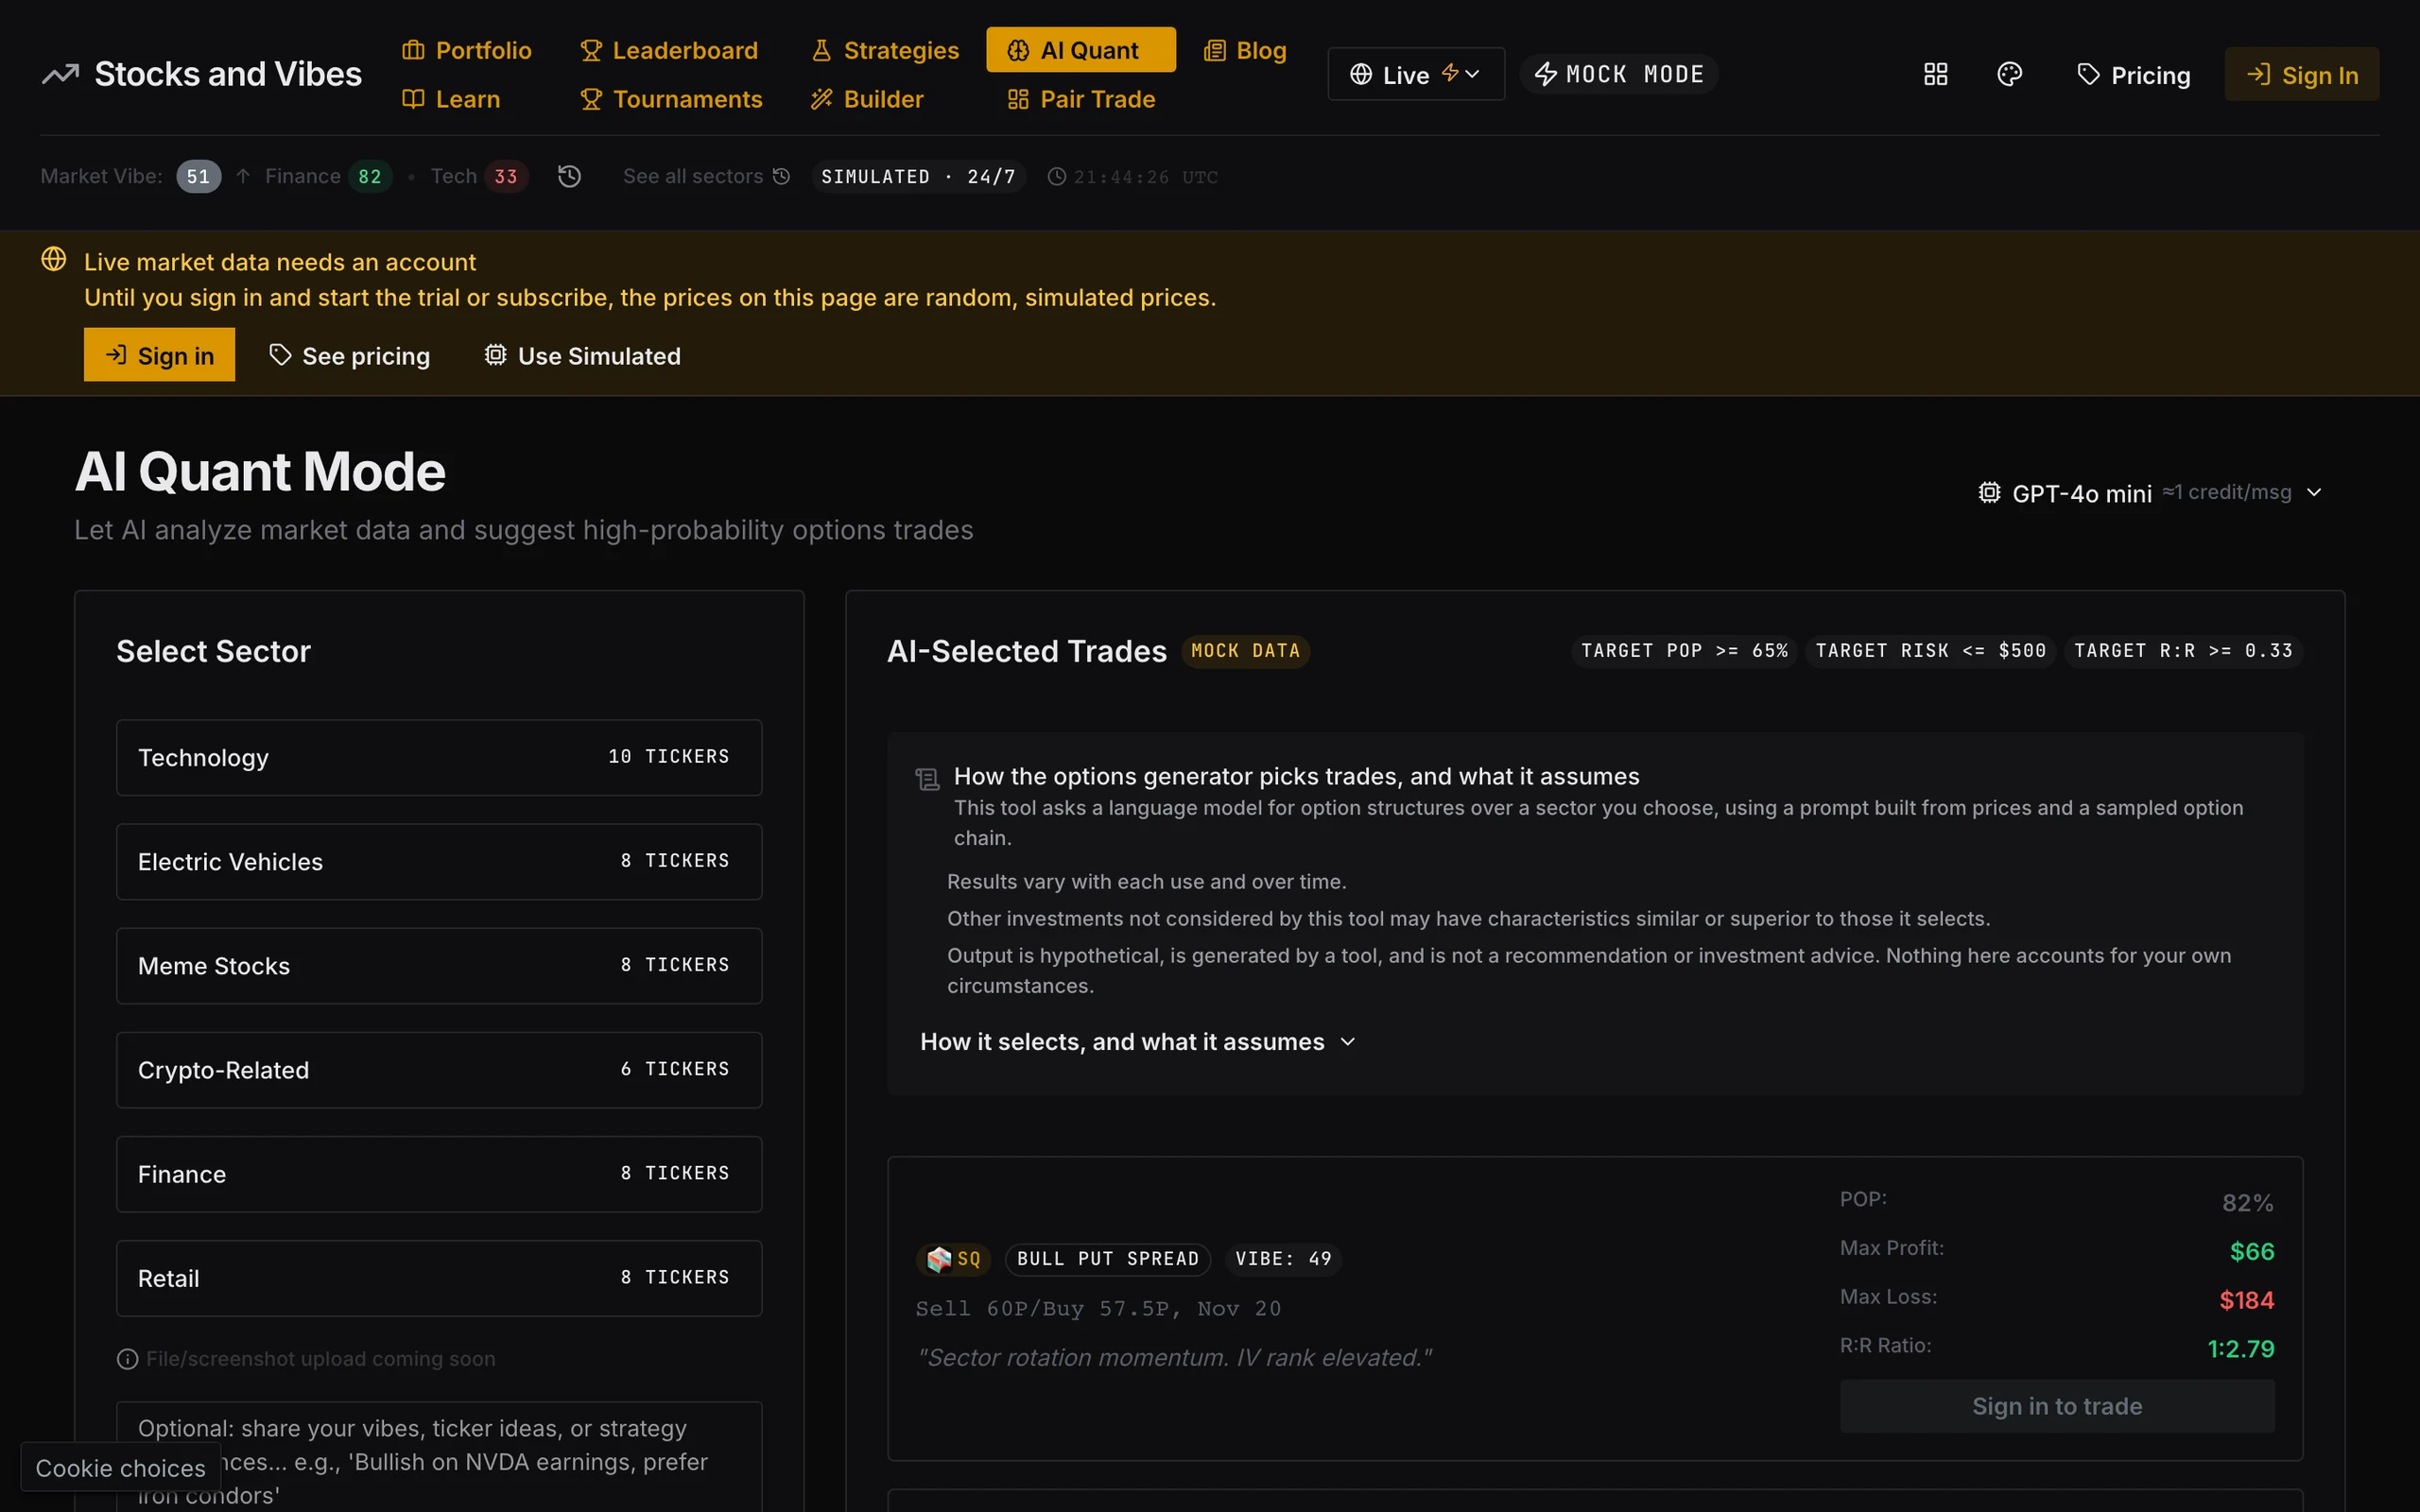
Task: Go to Tournaments page
Action: click(671, 99)
